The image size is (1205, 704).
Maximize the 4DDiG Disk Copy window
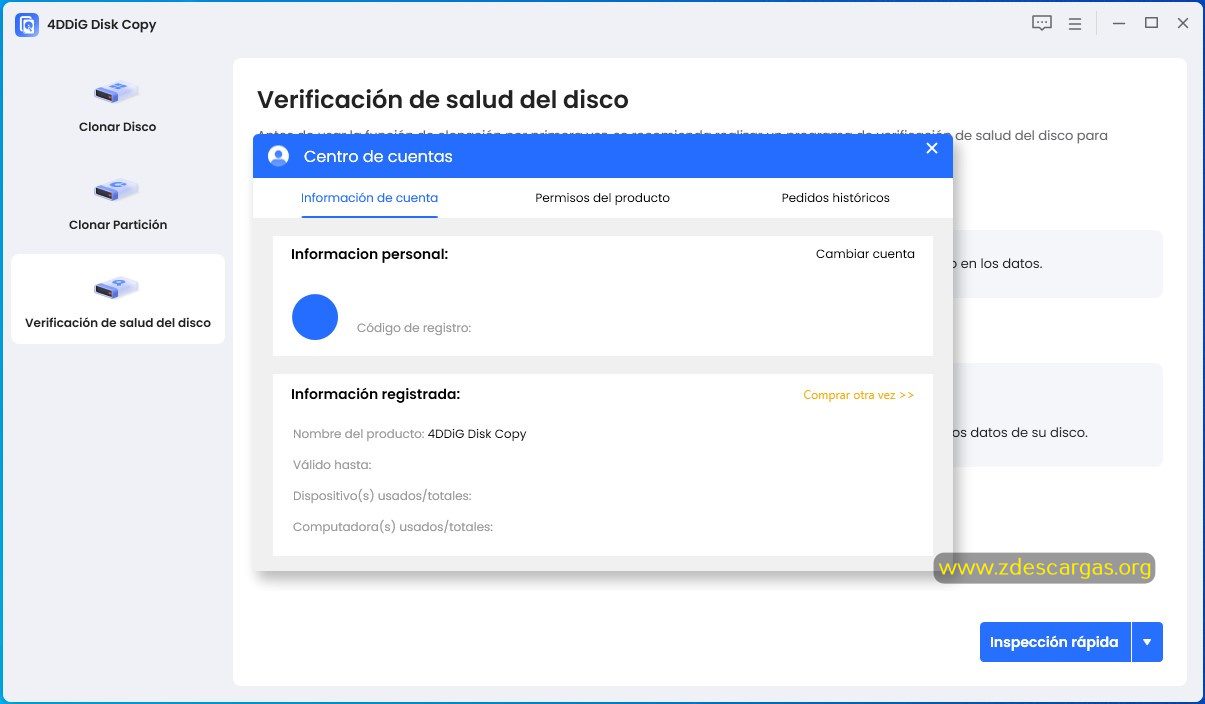pyautogui.click(x=1151, y=23)
